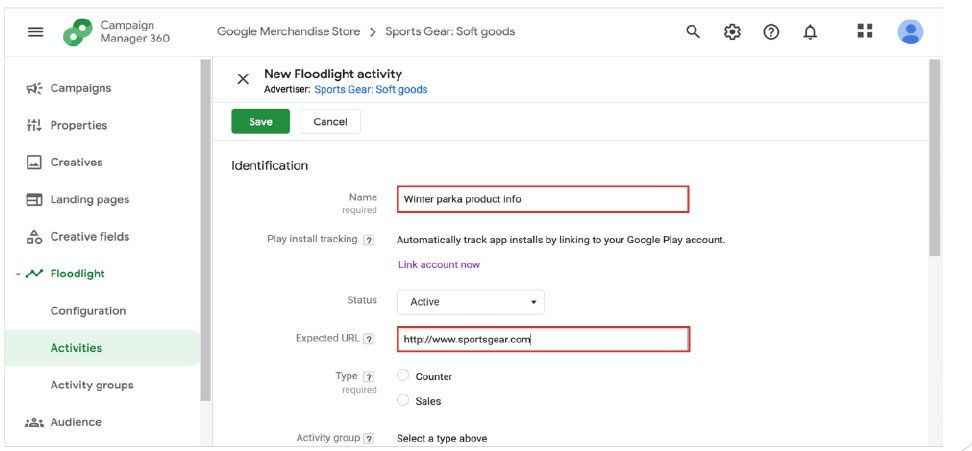The width and height of the screenshot is (972, 451).
Task: Click into the Expected URL field
Action: (x=543, y=339)
